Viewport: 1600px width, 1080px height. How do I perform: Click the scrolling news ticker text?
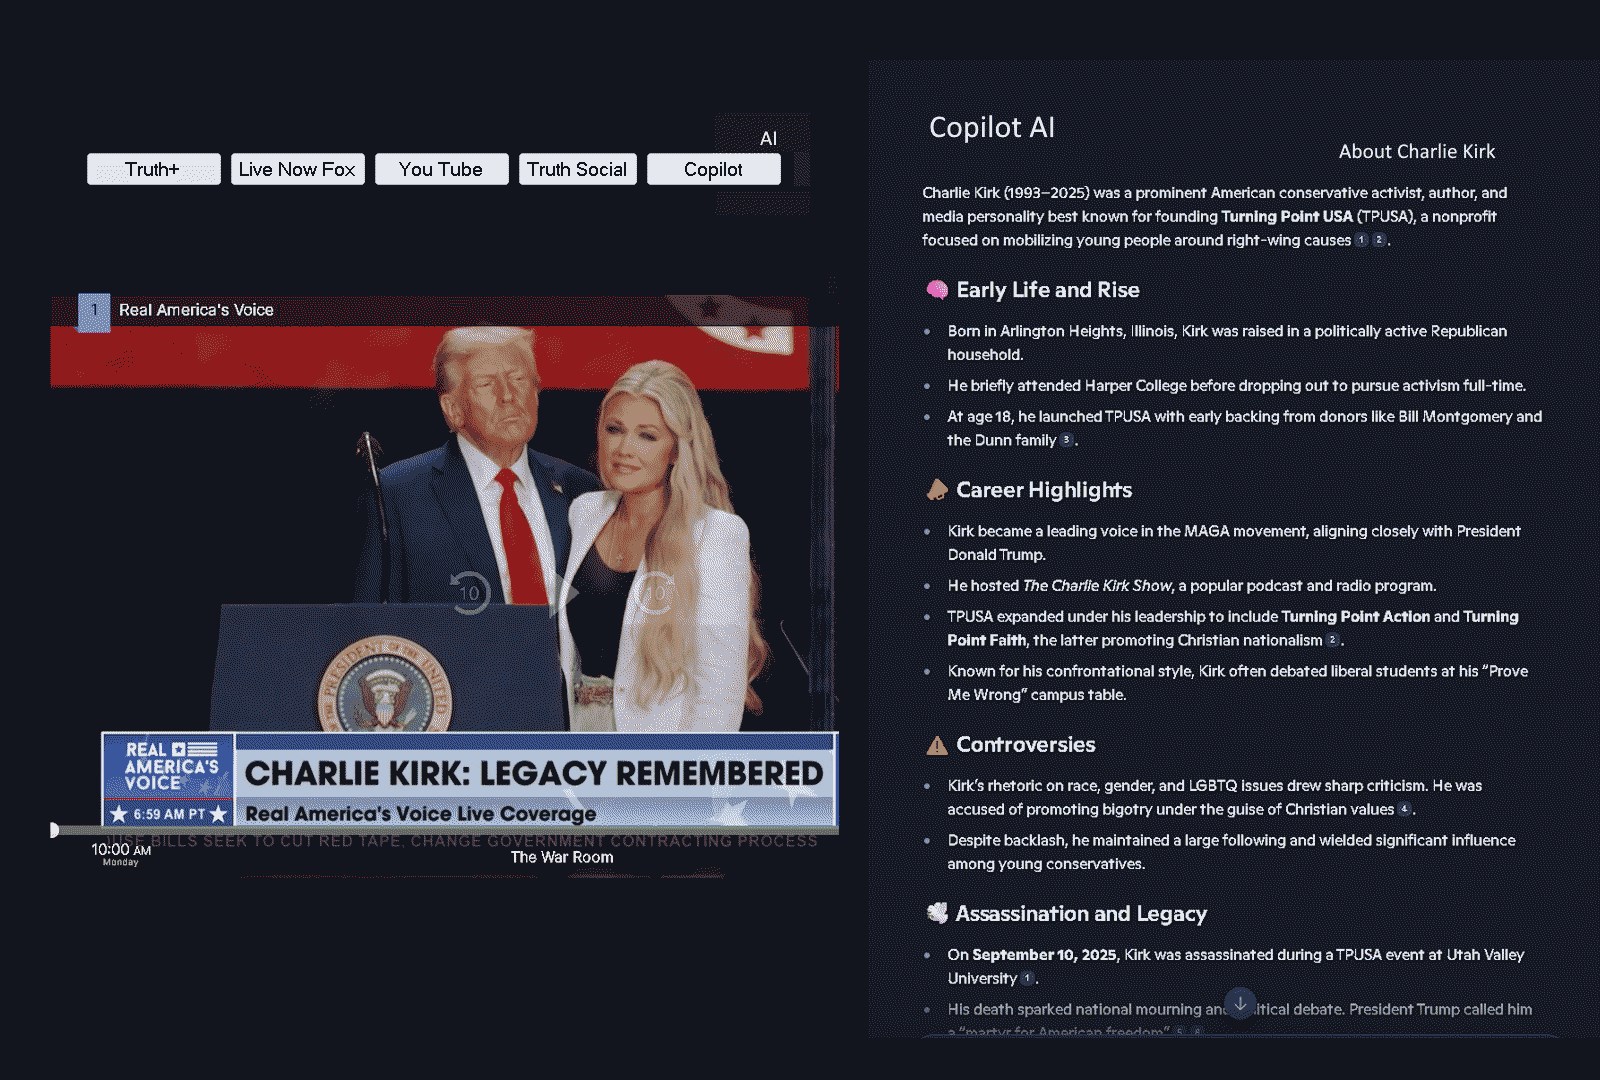pos(450,841)
